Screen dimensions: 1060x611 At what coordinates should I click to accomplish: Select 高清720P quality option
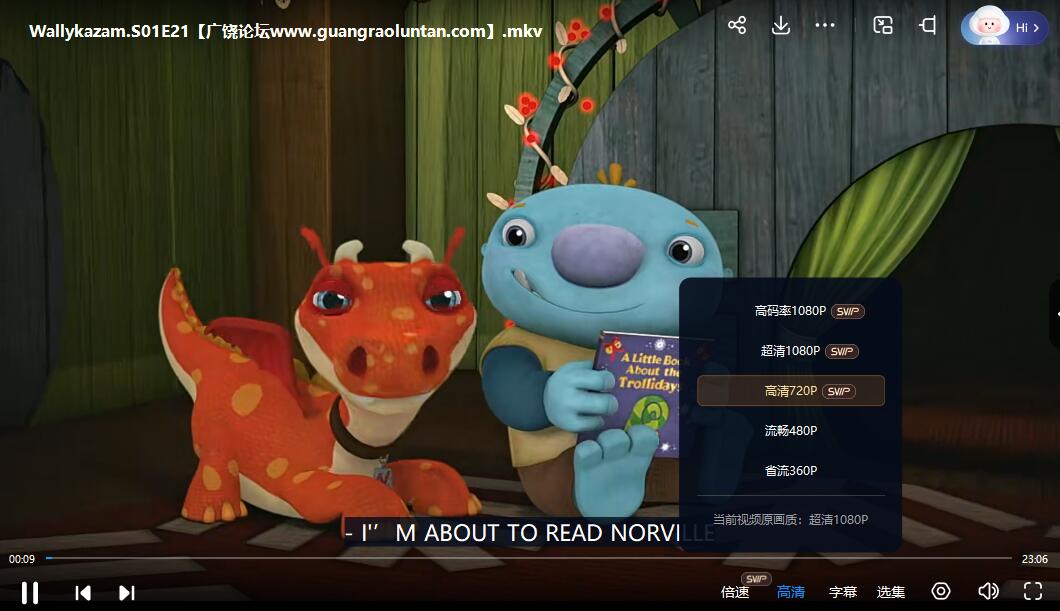[791, 391]
